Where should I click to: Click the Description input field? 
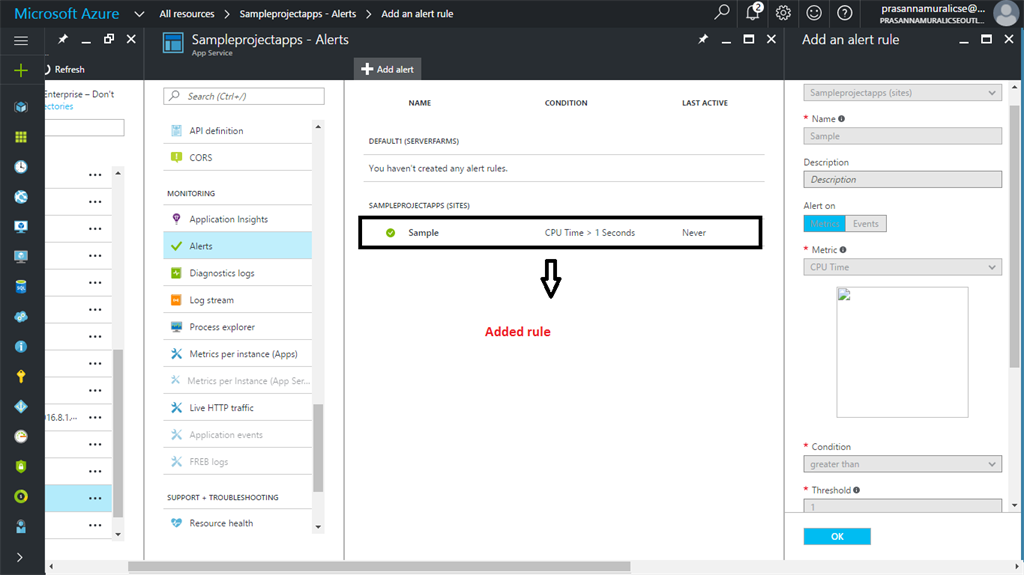coord(903,180)
